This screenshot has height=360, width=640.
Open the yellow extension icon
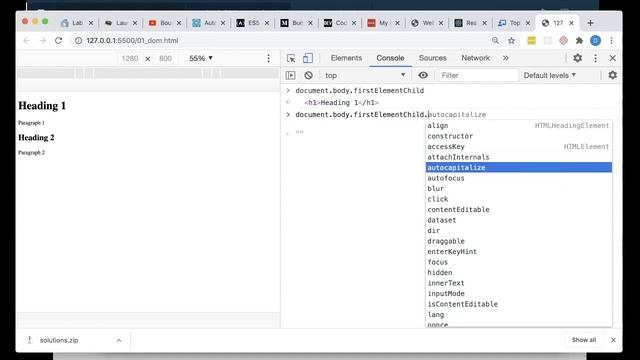[531, 40]
